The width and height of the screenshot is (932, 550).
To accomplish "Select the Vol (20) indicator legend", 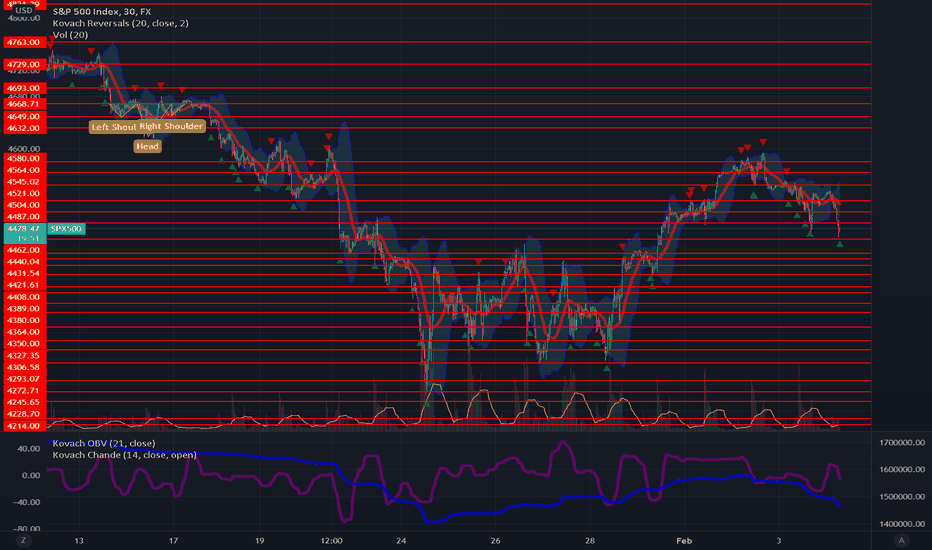I will pyautogui.click(x=70, y=34).
